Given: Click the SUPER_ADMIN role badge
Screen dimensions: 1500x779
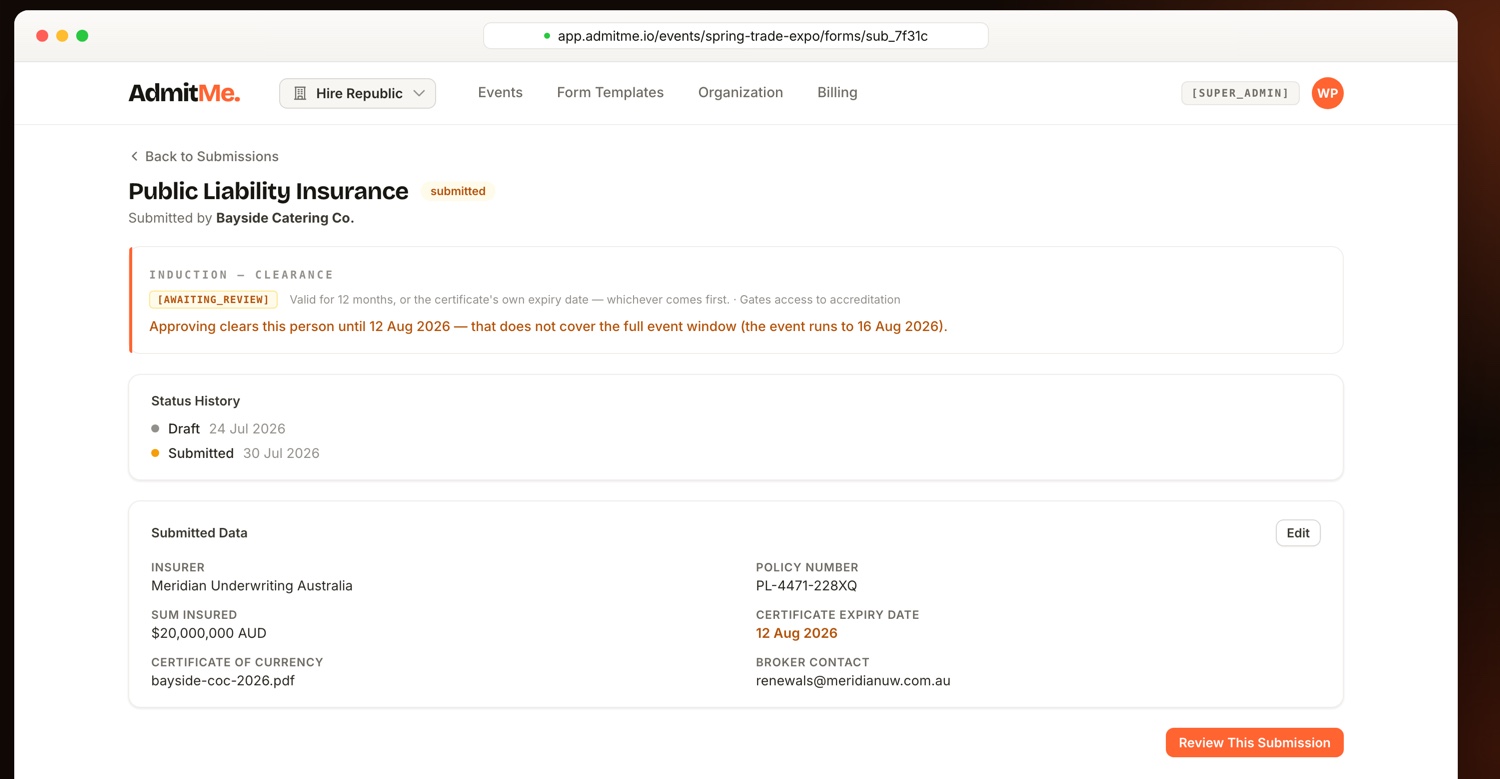Looking at the screenshot, I should [1240, 93].
